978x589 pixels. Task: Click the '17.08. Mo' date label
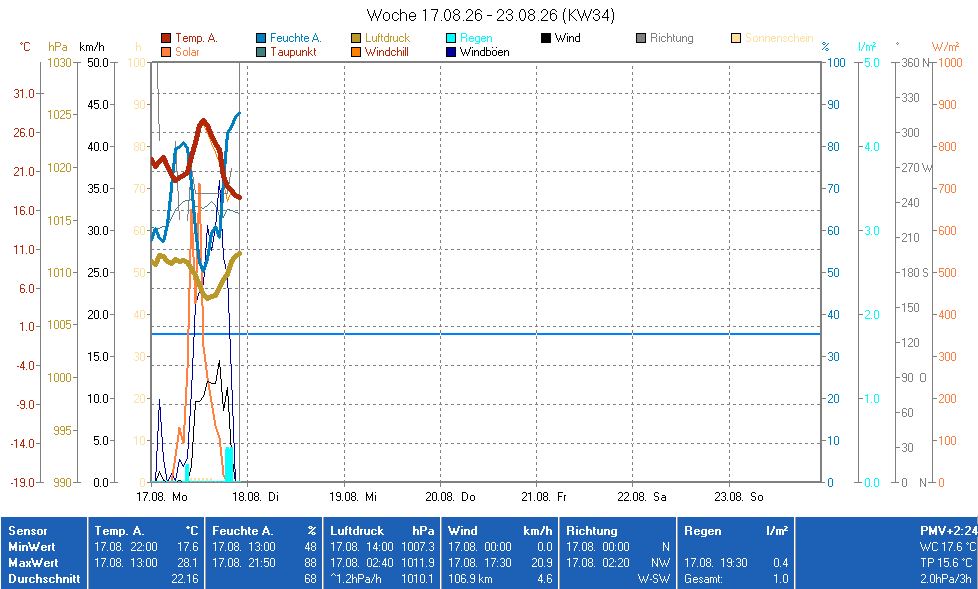(x=162, y=497)
